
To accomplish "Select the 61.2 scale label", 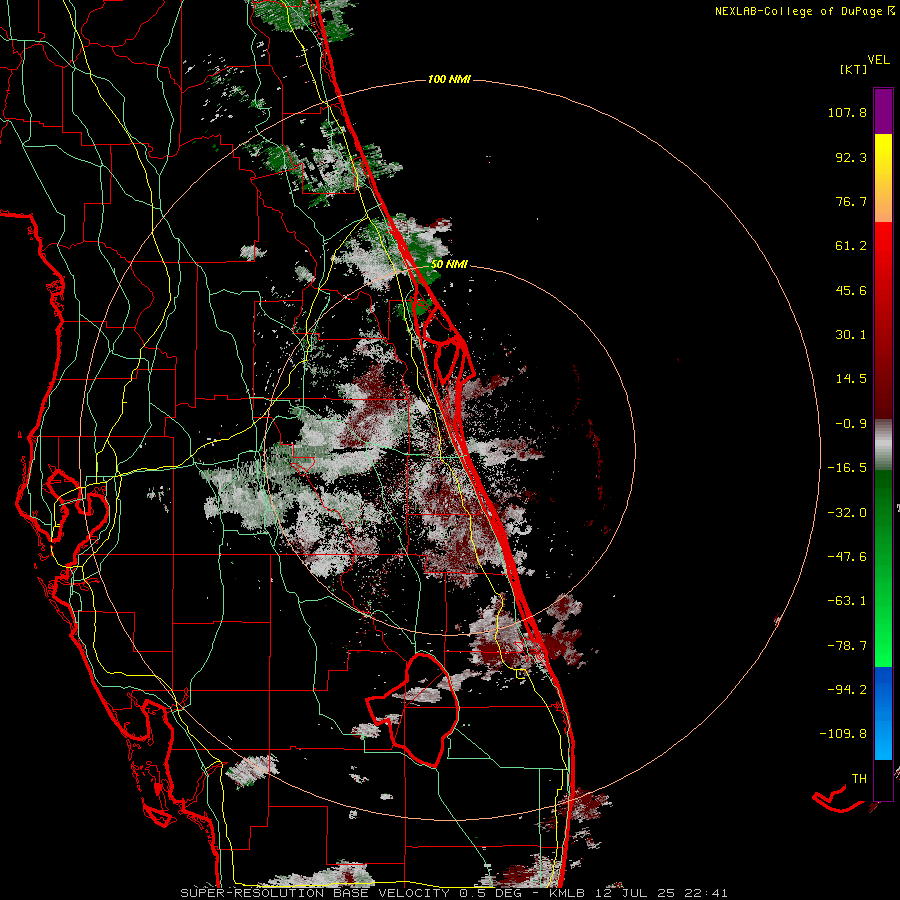I will (x=851, y=246).
